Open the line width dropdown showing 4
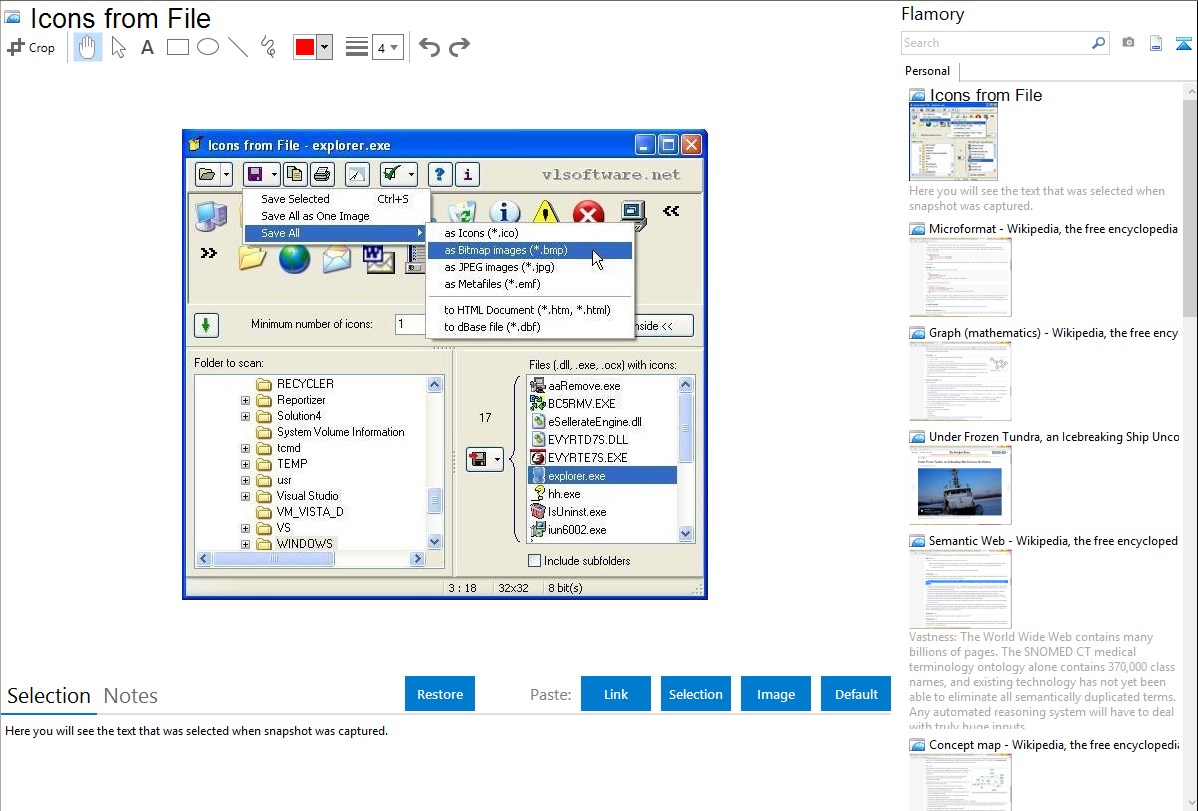The height and width of the screenshot is (811, 1198). (387, 47)
